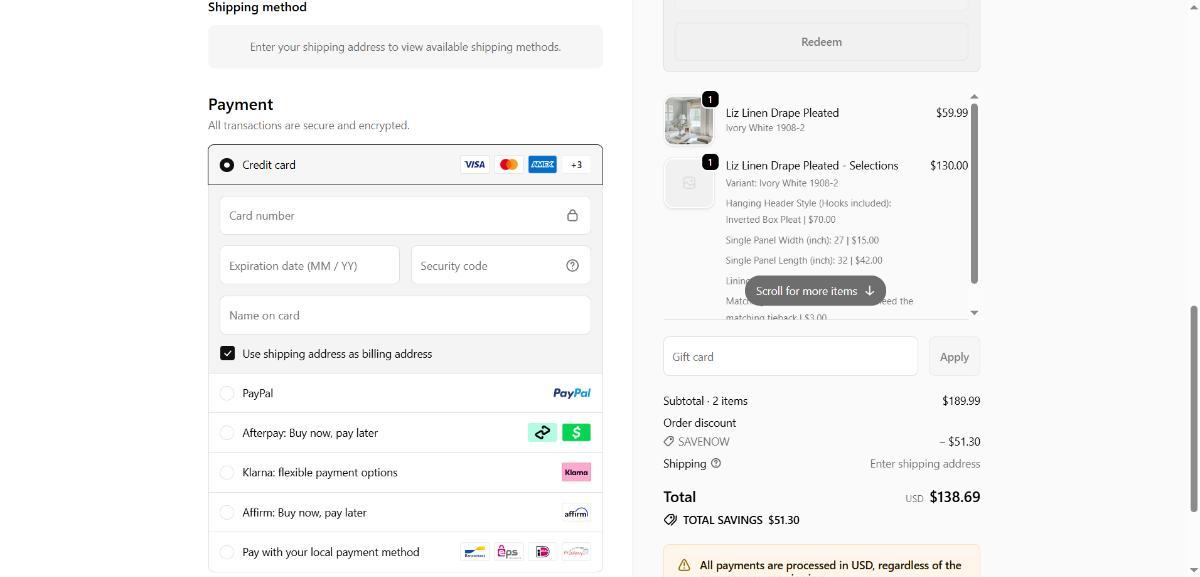Click the American Express icon
Image resolution: width=1200 pixels, height=577 pixels.
pyautogui.click(x=542, y=165)
